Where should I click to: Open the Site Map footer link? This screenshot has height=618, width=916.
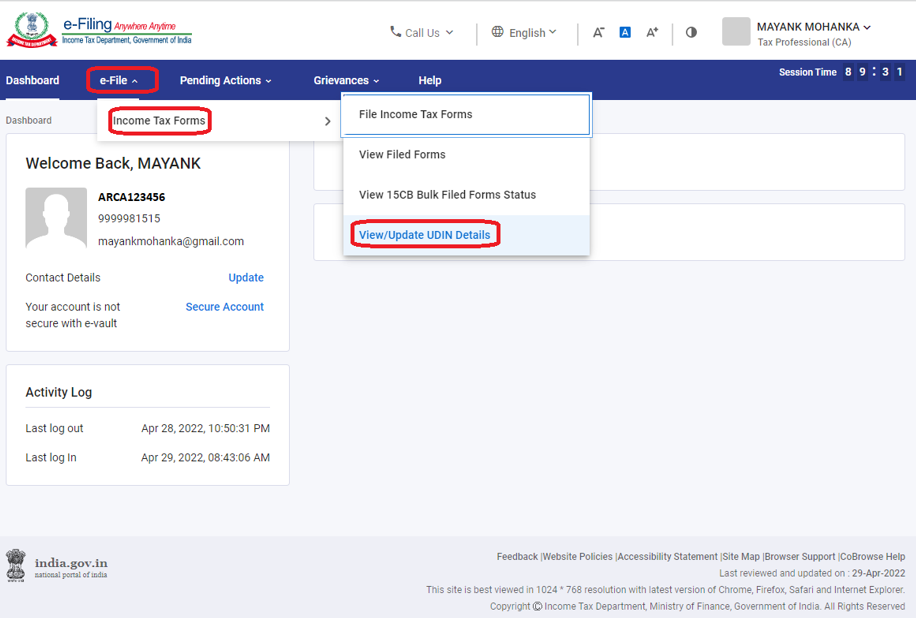(x=741, y=557)
